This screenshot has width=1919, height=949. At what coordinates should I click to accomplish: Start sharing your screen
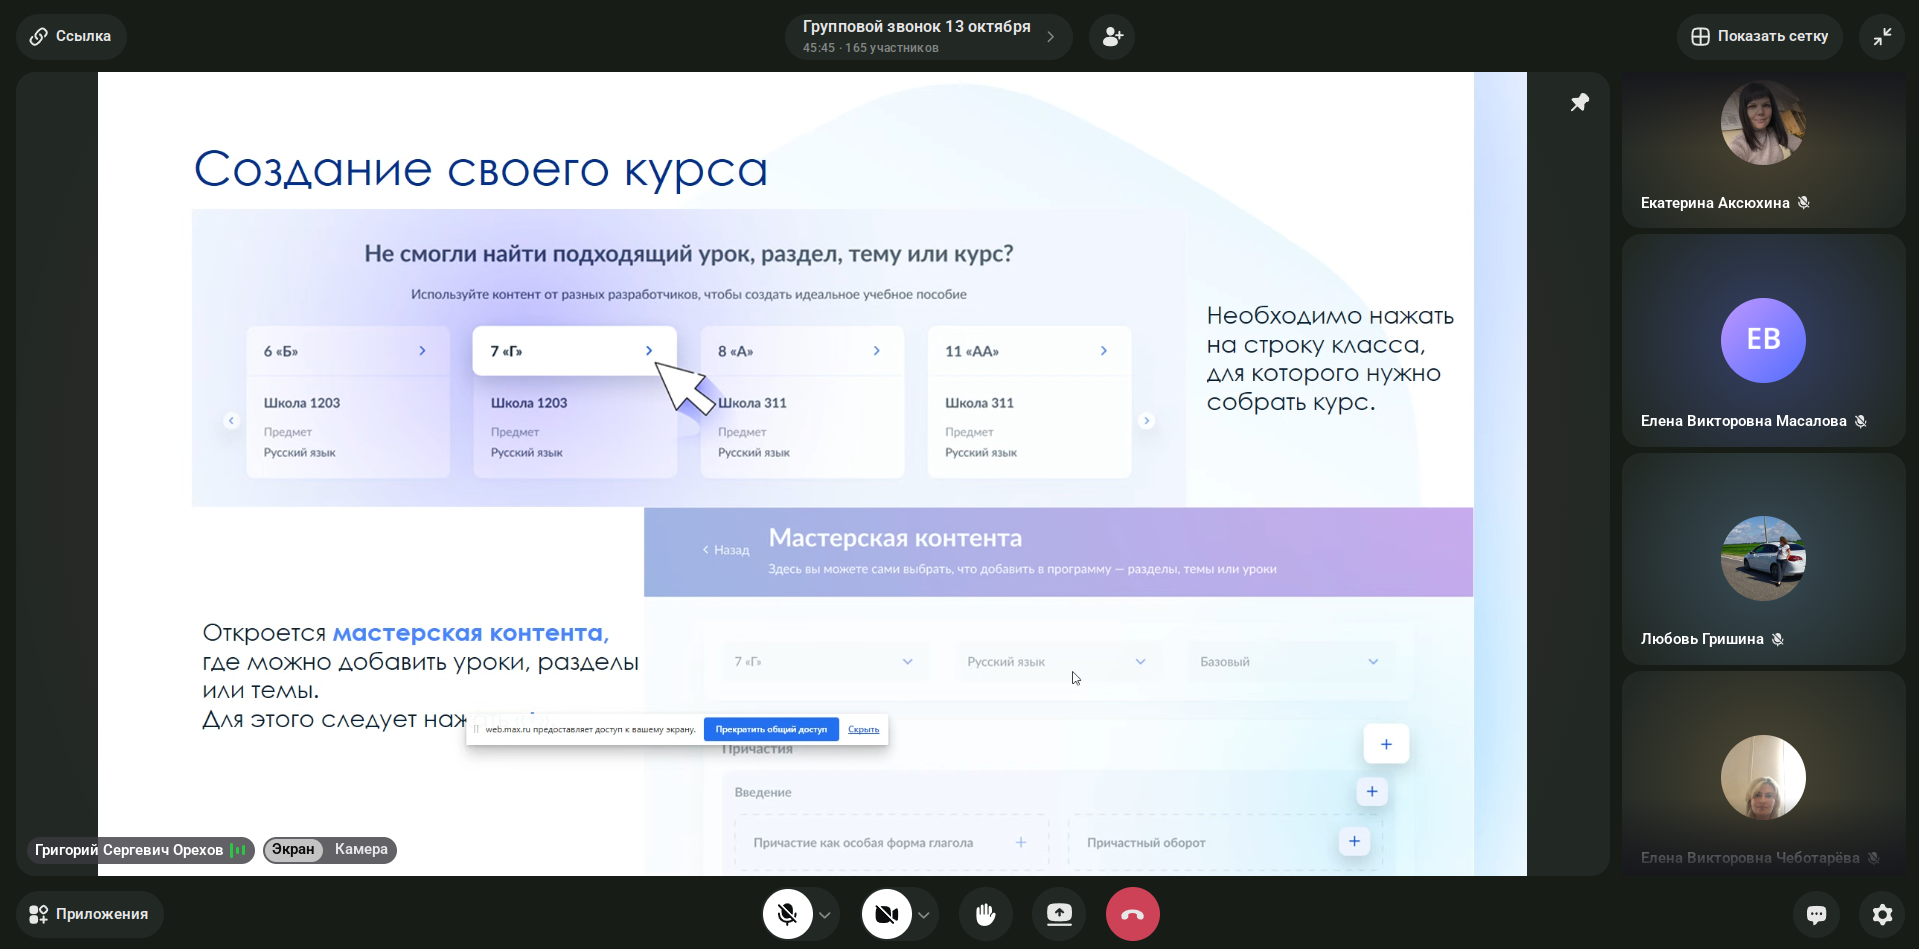click(x=1059, y=914)
